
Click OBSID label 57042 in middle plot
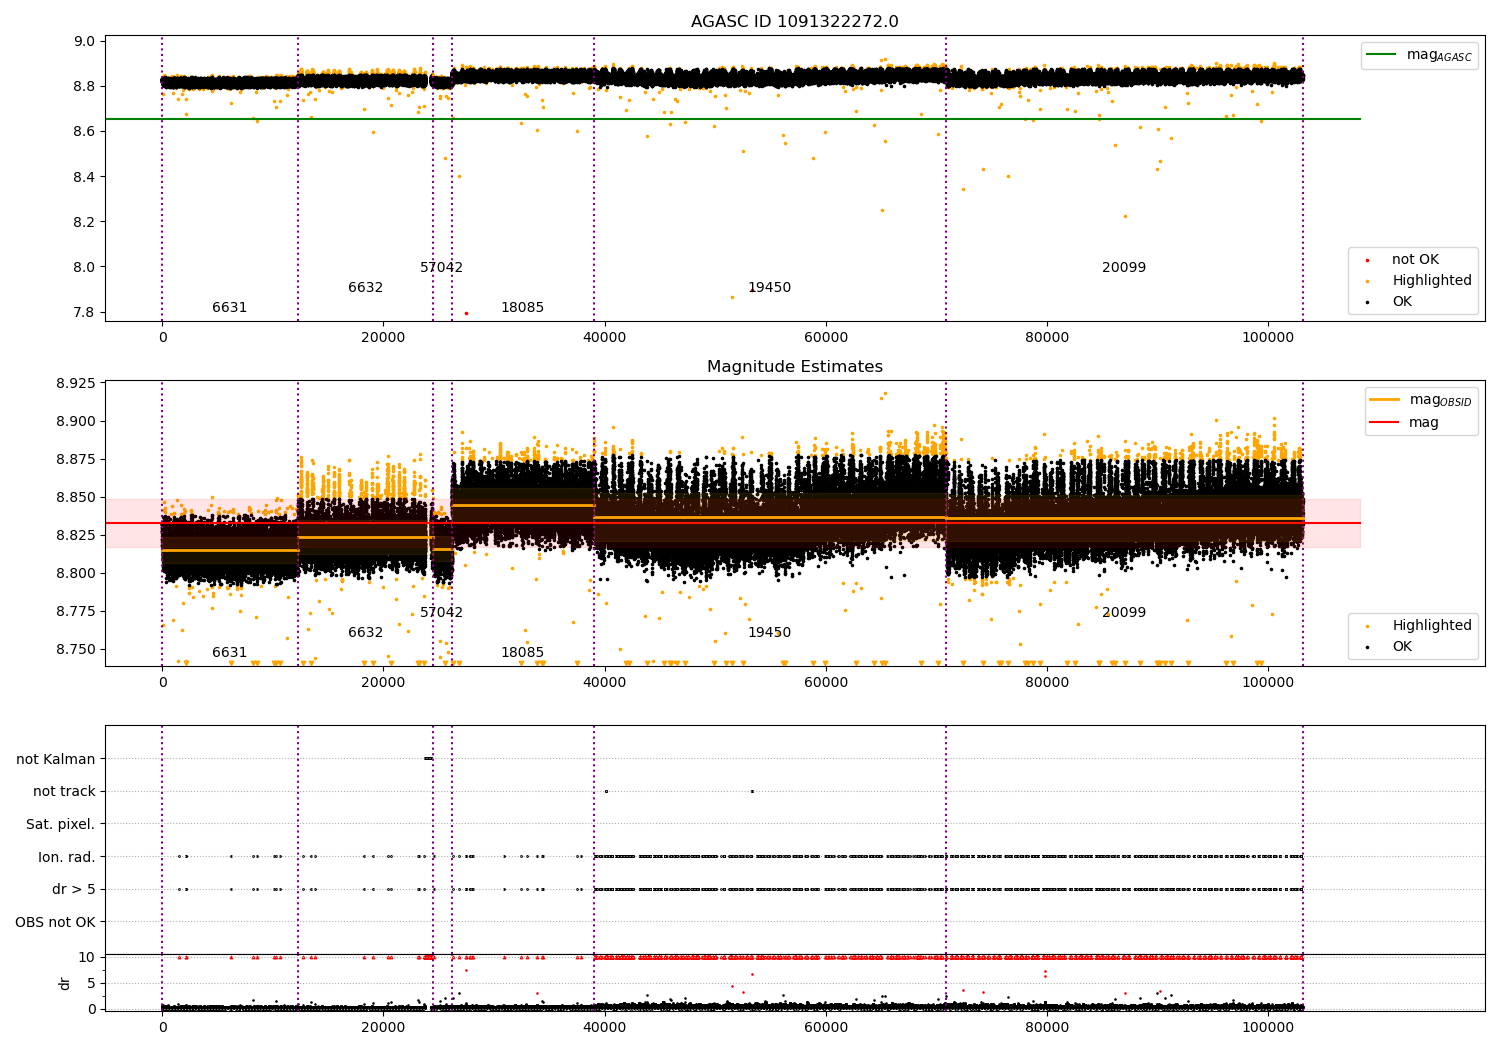[x=441, y=612]
